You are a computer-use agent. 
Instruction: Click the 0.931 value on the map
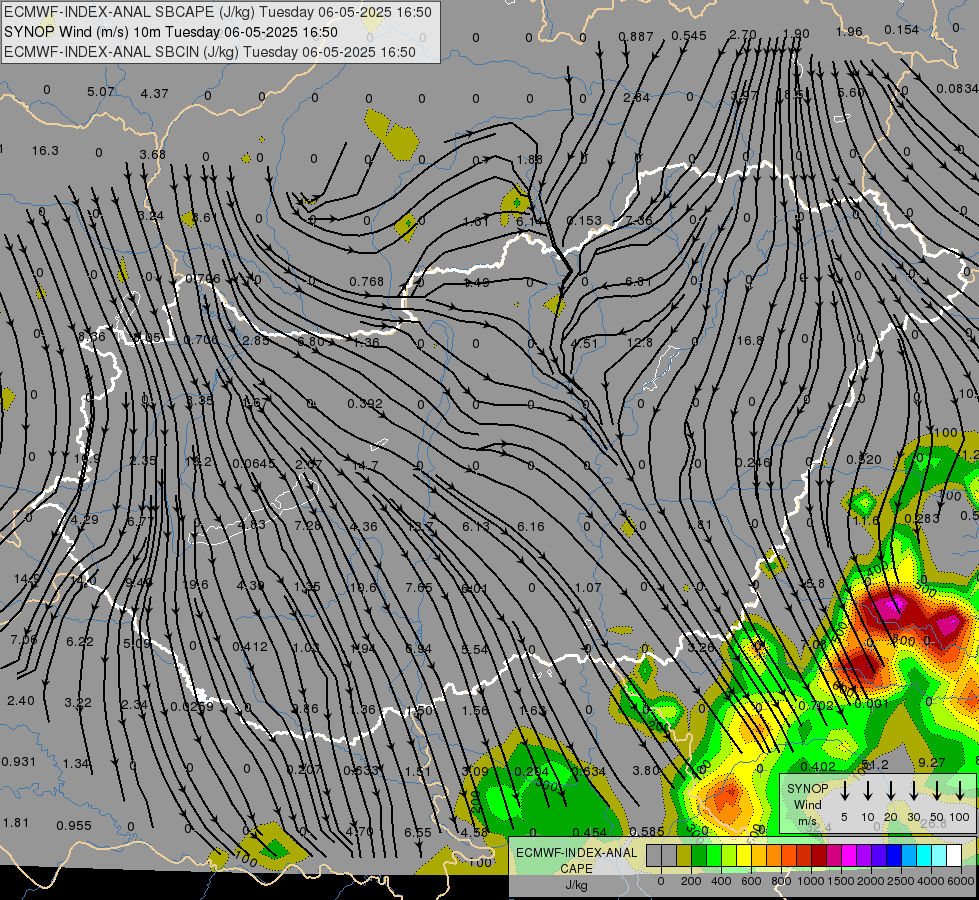point(19,761)
